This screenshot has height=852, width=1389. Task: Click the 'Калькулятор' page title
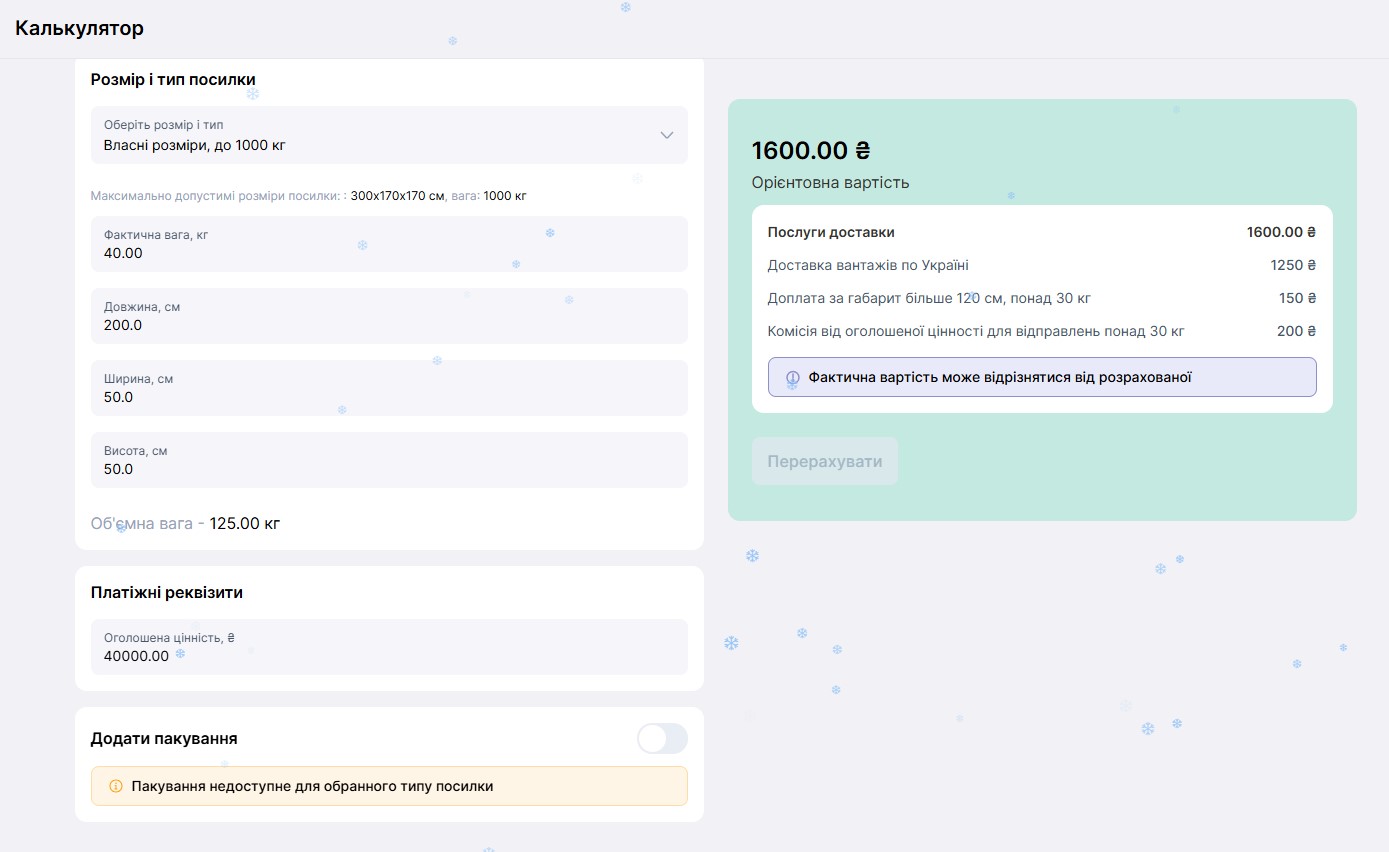(79, 28)
